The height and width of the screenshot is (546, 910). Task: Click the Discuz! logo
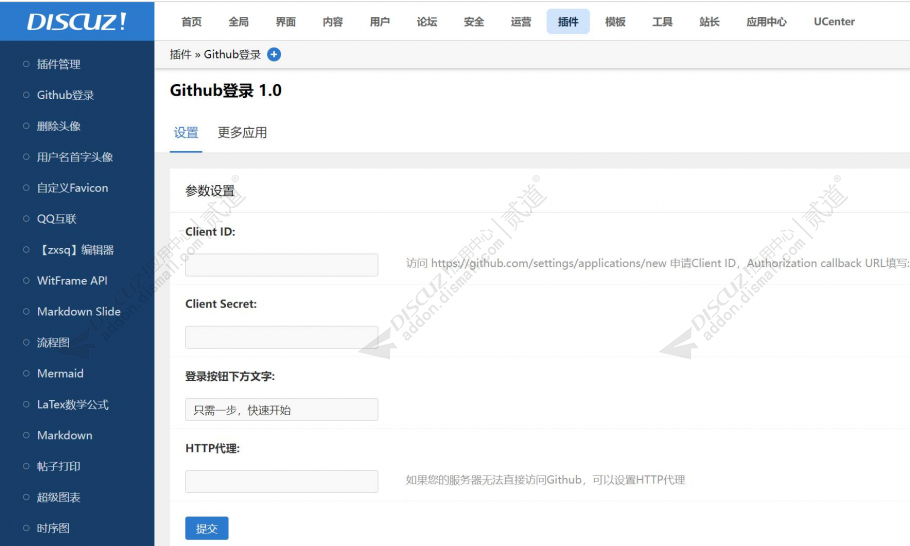click(77, 21)
